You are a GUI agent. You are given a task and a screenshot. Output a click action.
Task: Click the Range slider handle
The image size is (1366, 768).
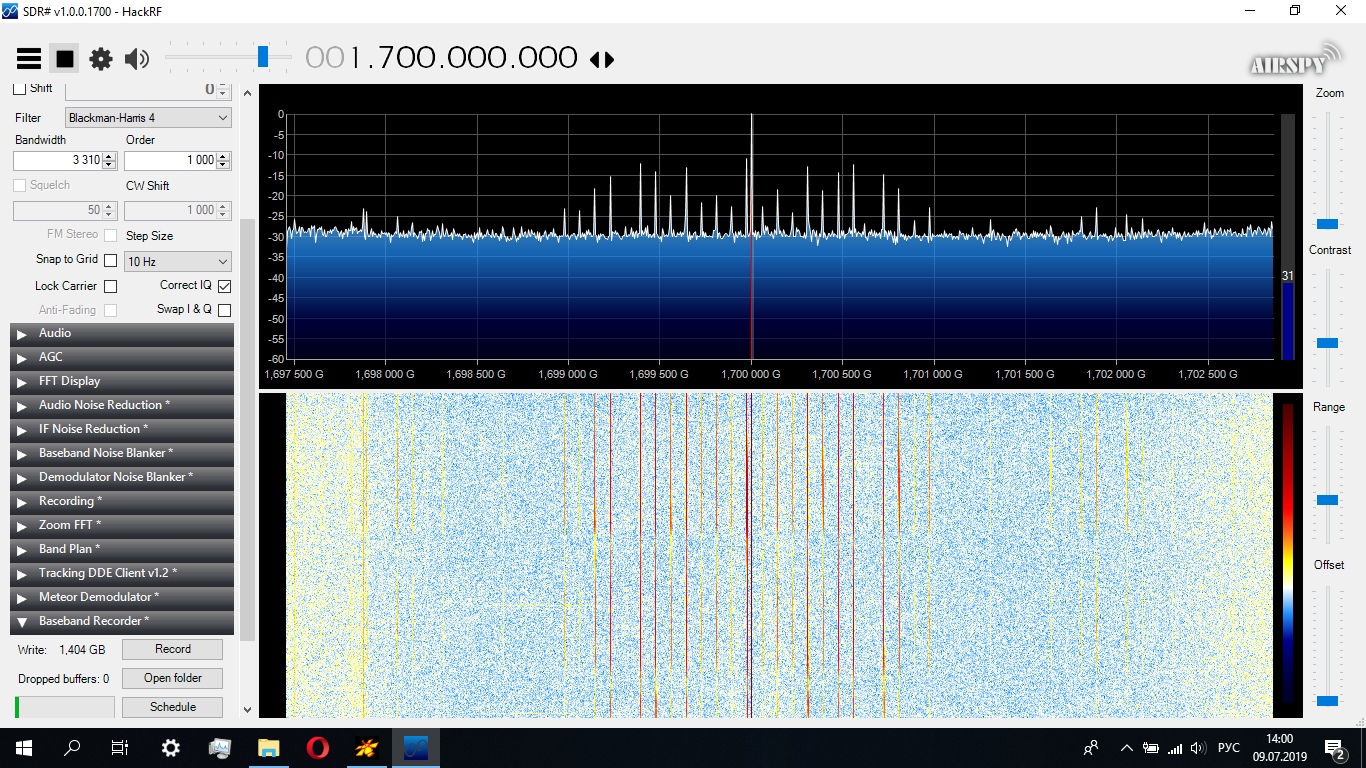1328,499
